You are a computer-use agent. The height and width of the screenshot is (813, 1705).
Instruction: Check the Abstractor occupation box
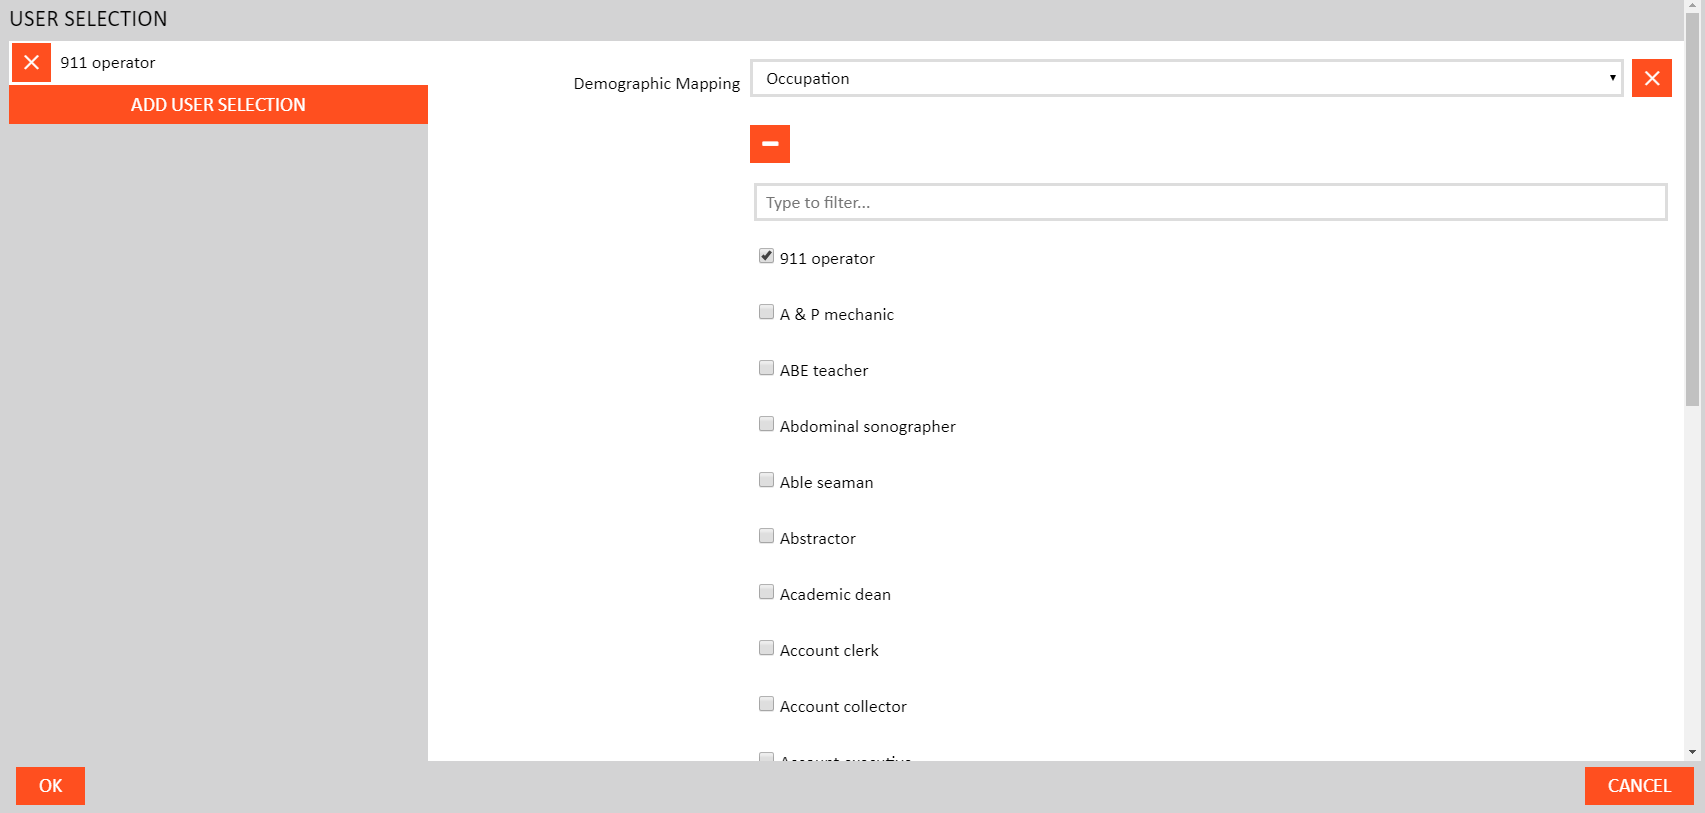coord(766,536)
